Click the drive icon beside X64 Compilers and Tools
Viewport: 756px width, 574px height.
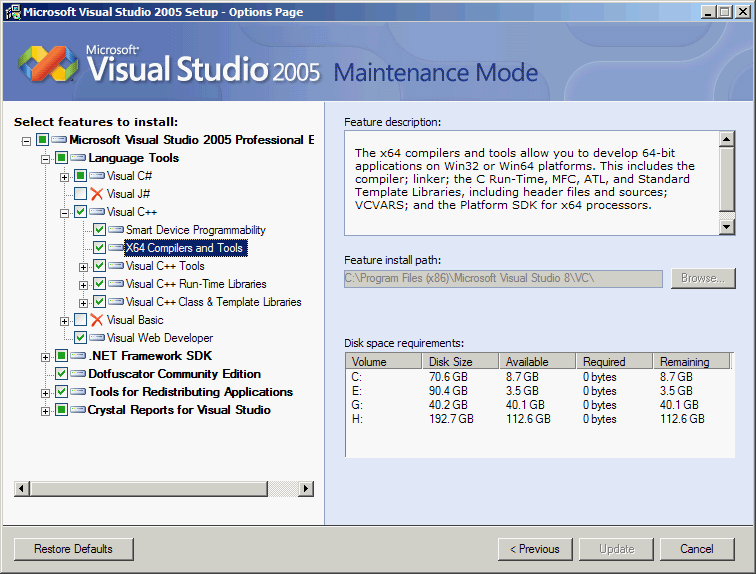(x=116, y=248)
